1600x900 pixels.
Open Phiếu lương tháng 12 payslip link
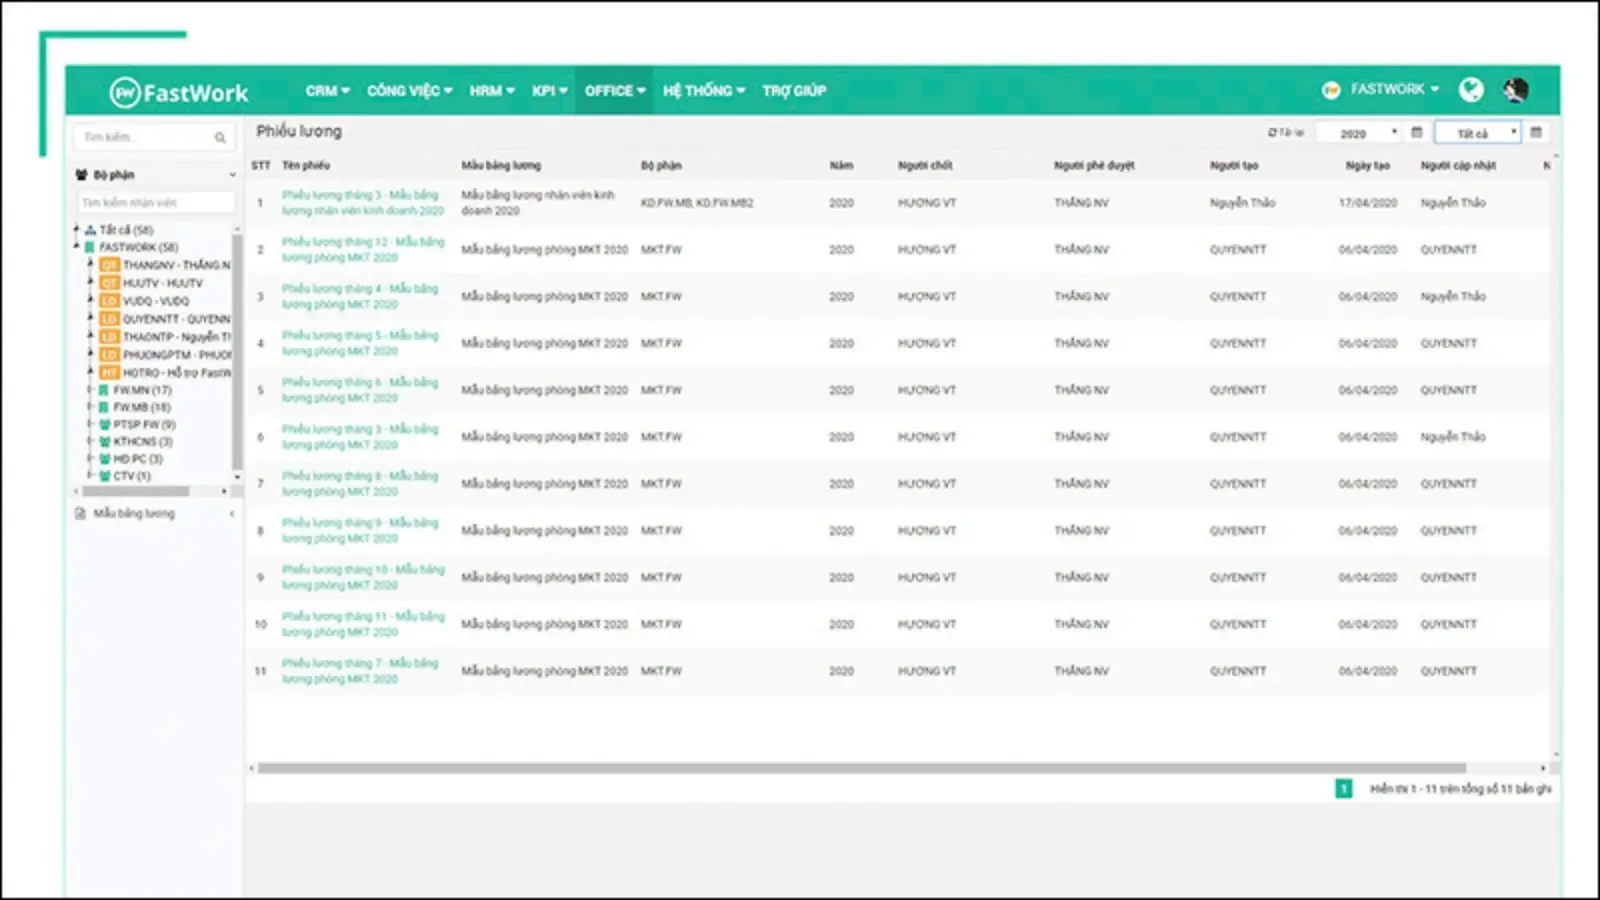[x=363, y=249]
